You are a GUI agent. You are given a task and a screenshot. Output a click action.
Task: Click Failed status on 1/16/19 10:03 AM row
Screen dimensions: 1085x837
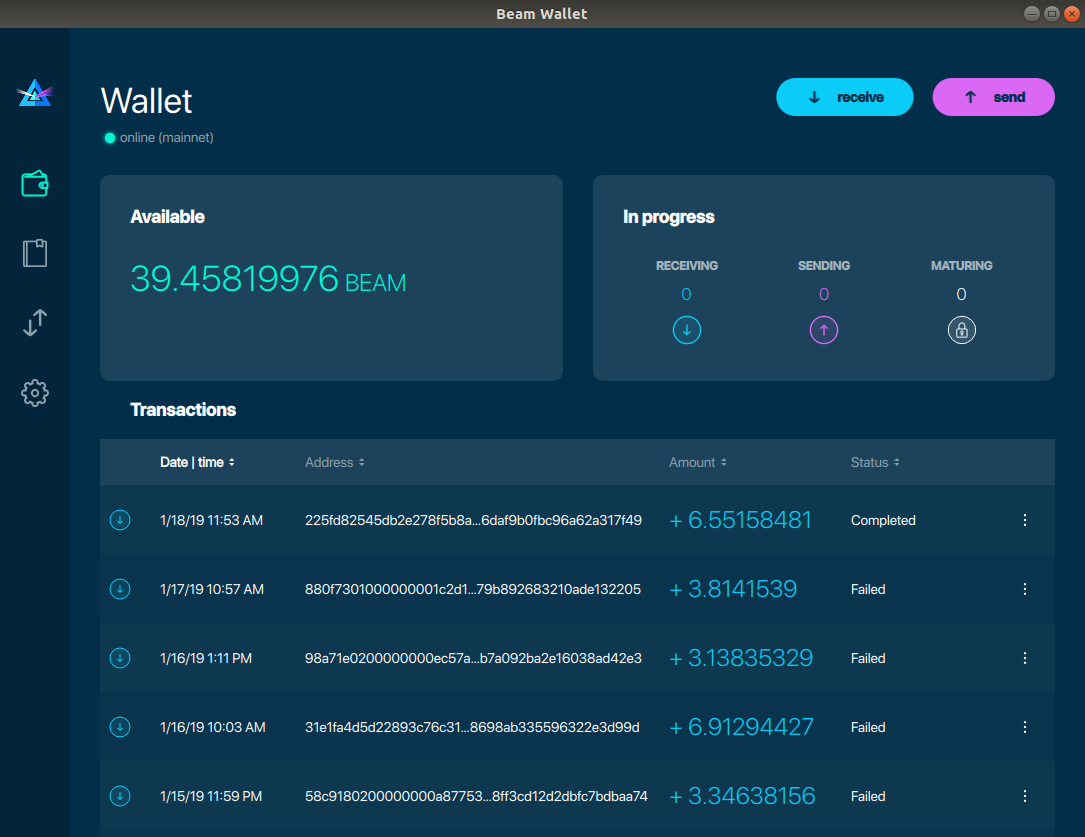coord(868,727)
